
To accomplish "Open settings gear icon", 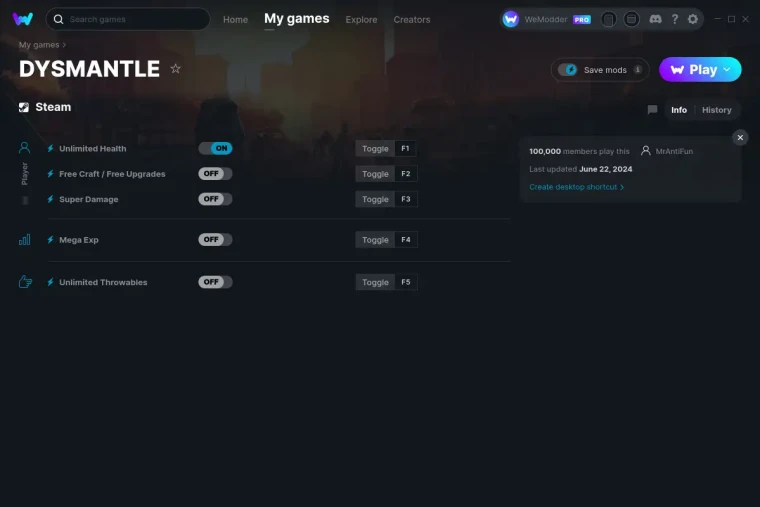I will 693,19.
